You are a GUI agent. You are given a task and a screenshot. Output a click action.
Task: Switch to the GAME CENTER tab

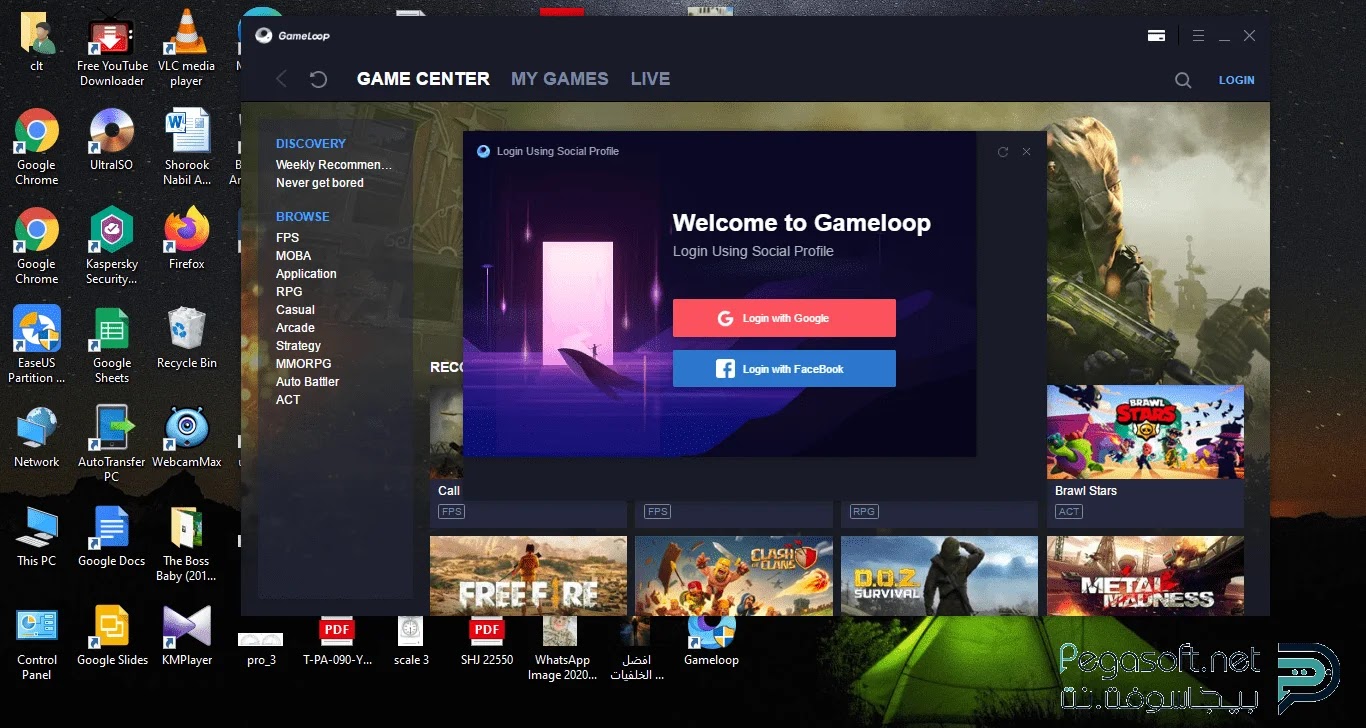423,79
